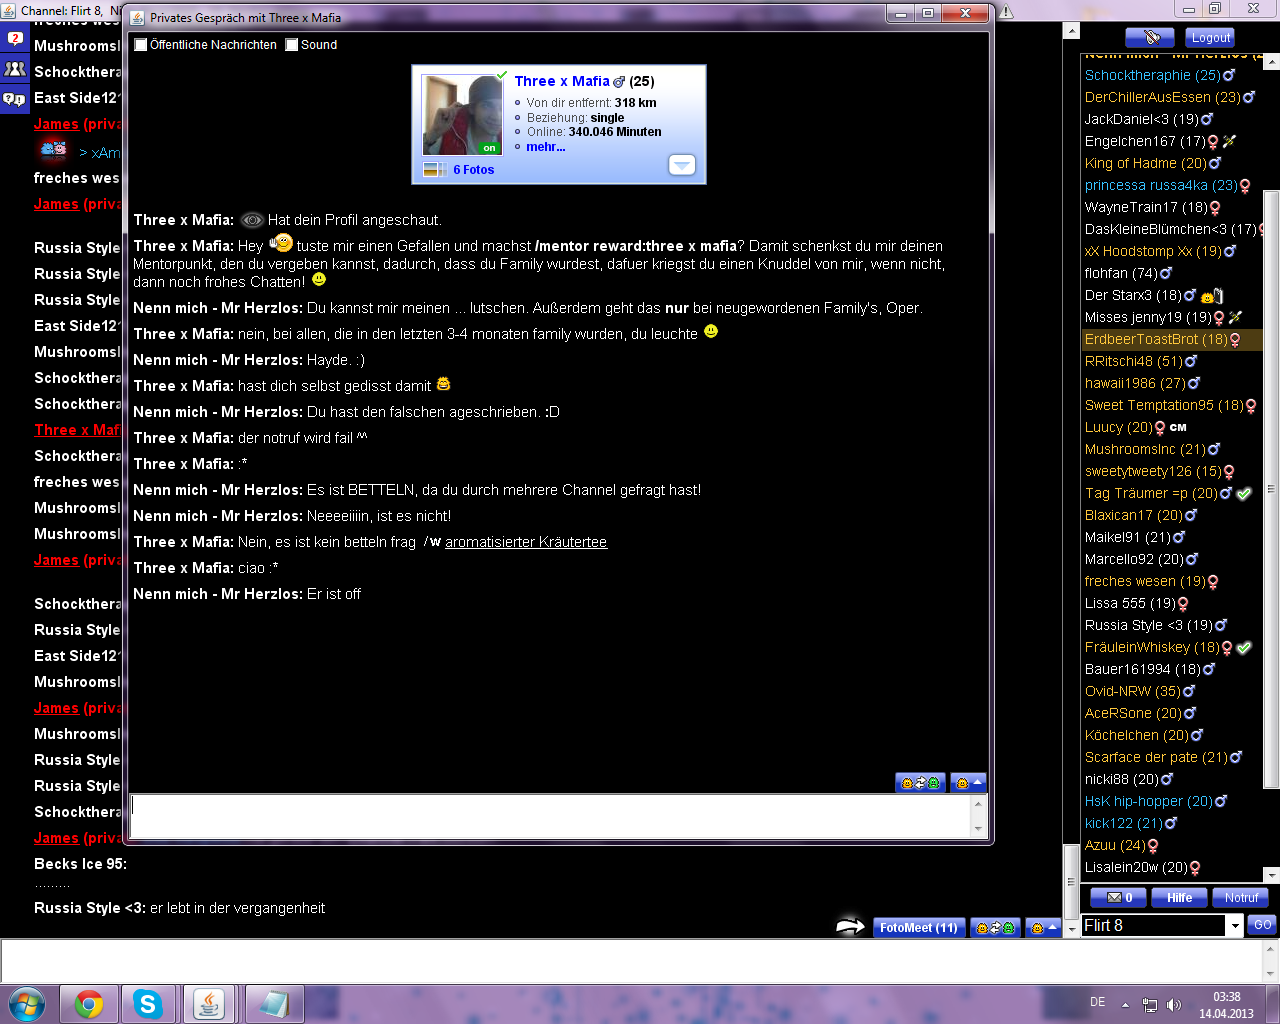Open the mail inbox envelope button

(1118, 898)
